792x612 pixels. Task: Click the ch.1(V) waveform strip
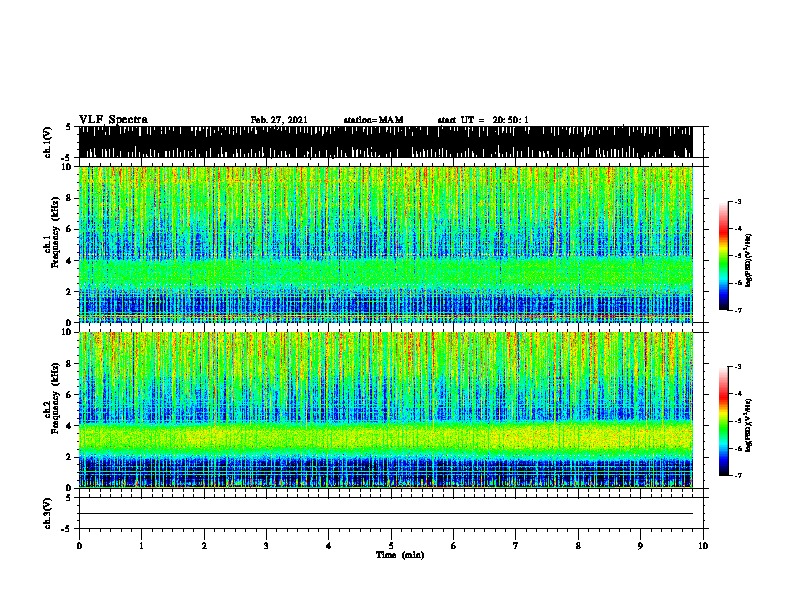pyautogui.click(x=386, y=142)
